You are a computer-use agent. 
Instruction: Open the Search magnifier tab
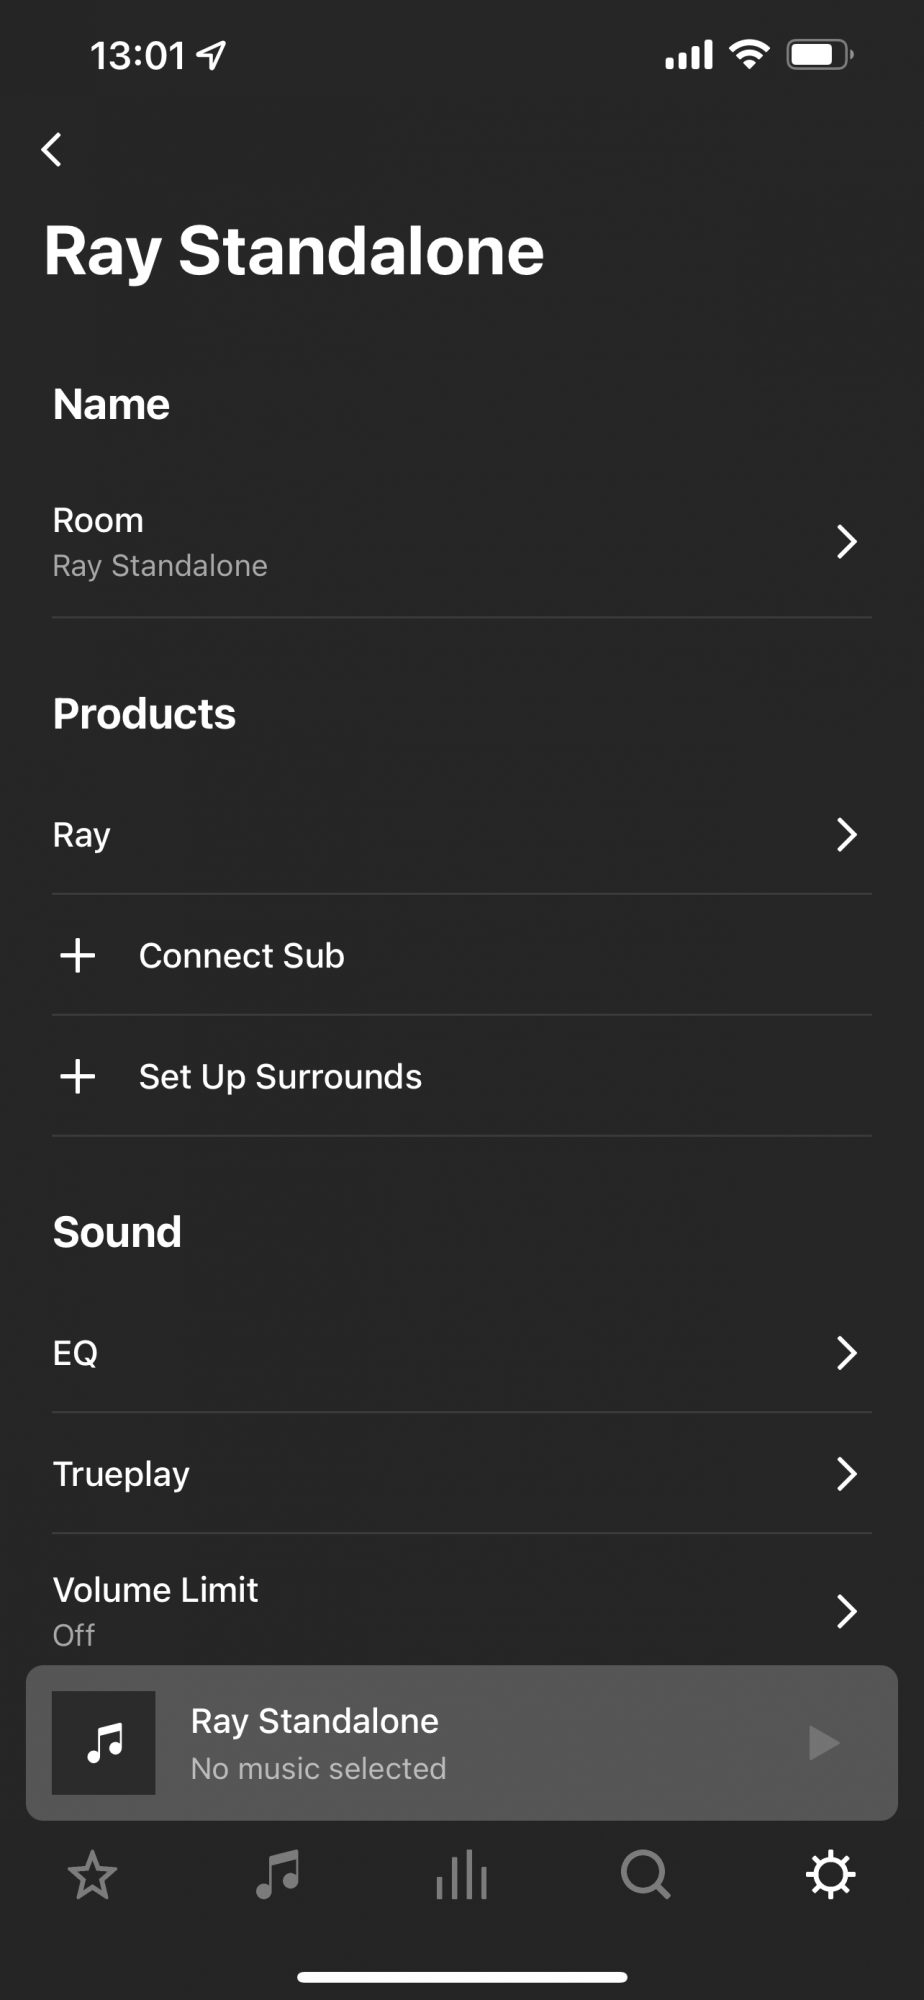pyautogui.click(x=646, y=1875)
